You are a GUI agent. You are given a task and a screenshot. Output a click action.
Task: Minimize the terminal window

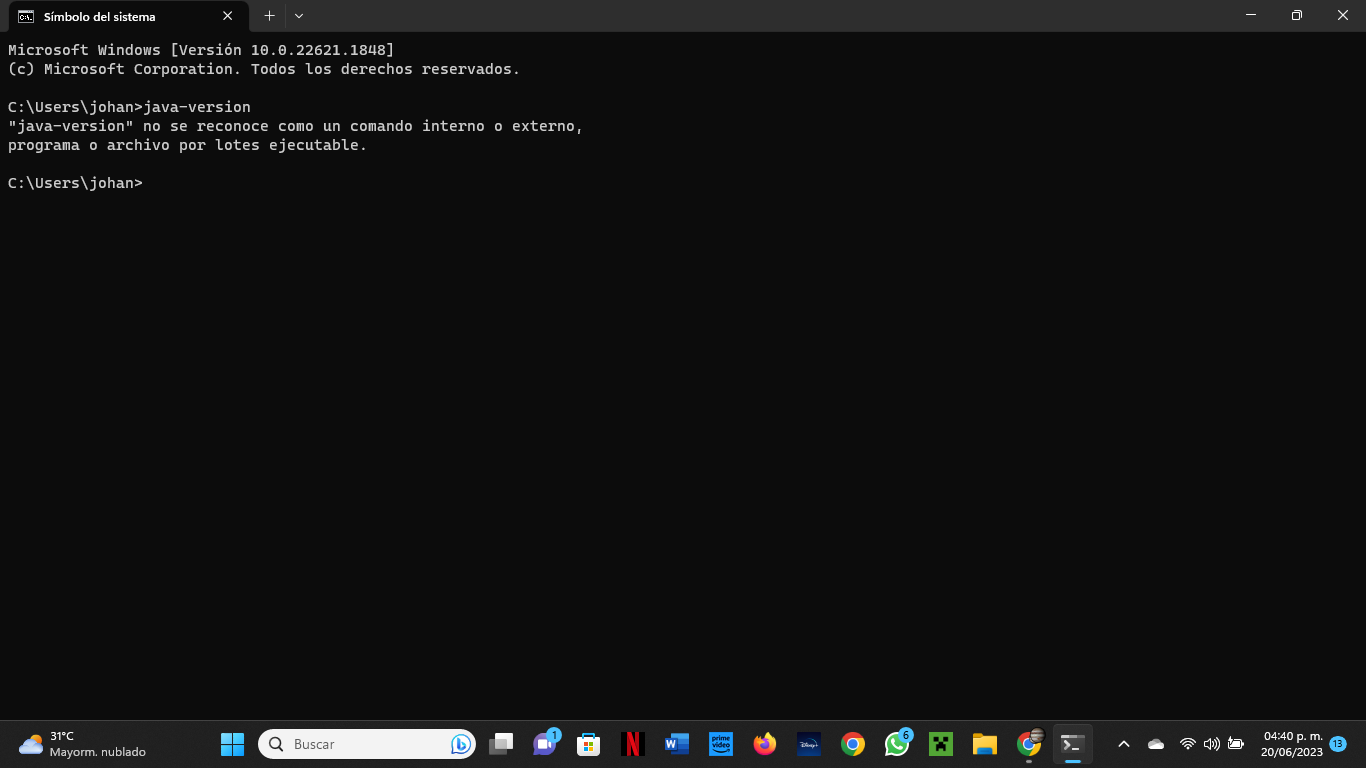(1251, 15)
